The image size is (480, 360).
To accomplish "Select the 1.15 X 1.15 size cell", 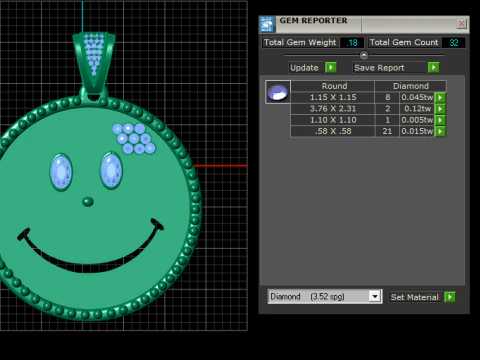I will pyautogui.click(x=333, y=97).
